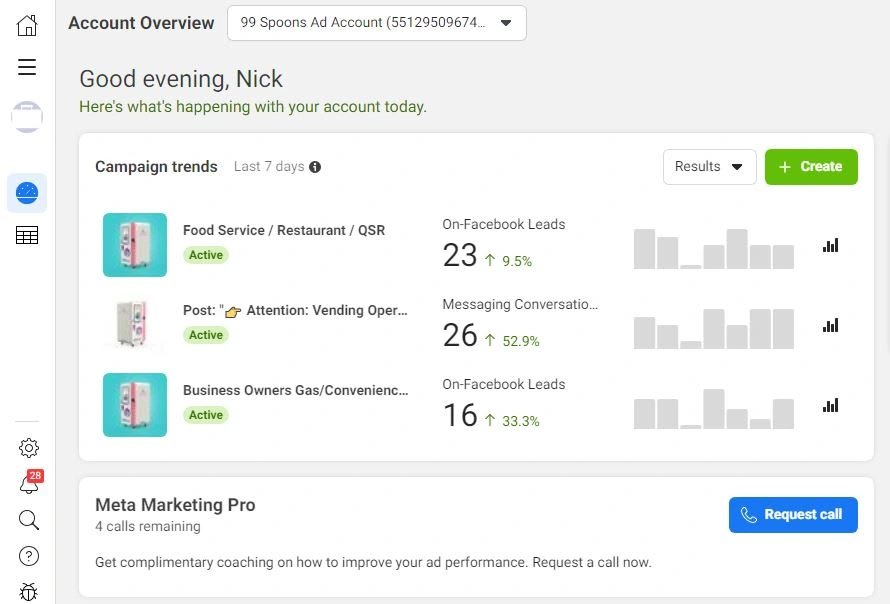
Task: Click the Campaign trends heading
Action: (156, 167)
